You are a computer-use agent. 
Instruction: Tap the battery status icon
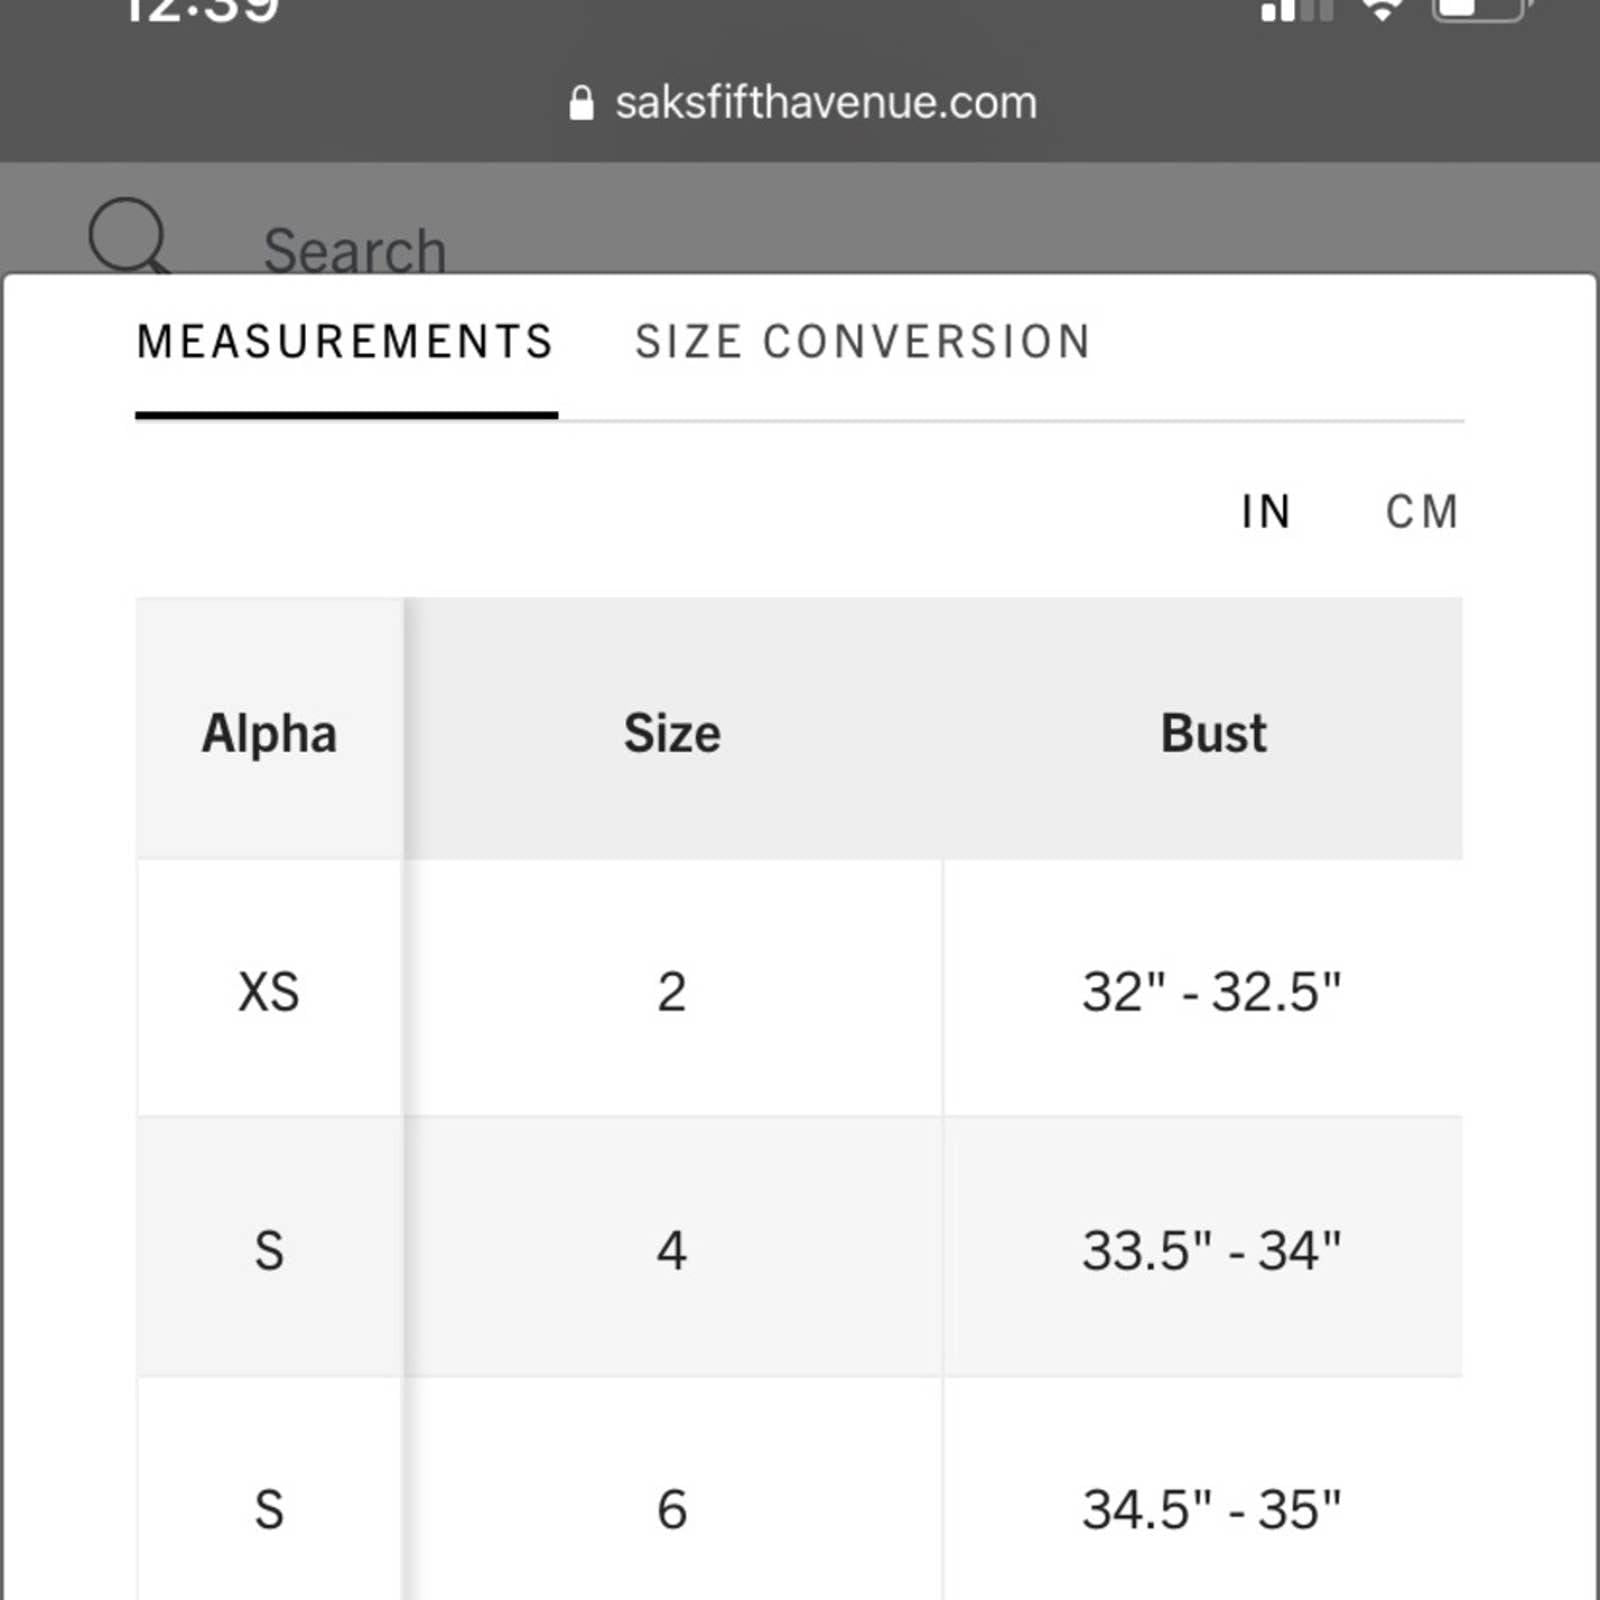1482,9
